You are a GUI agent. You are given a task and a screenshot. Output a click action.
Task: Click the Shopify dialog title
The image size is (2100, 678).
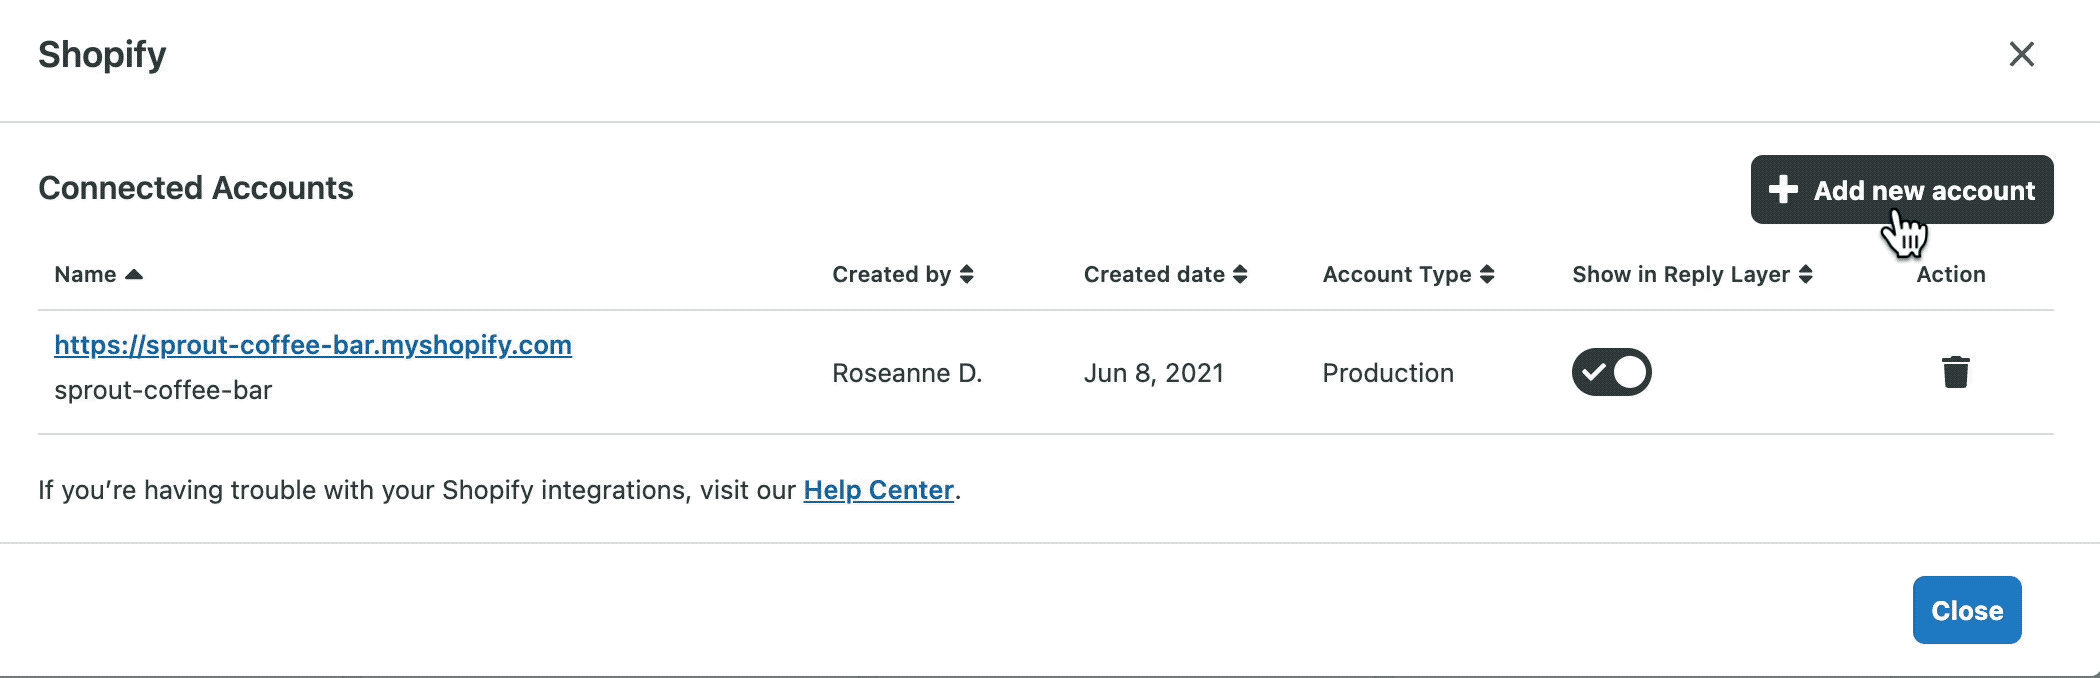[102, 54]
